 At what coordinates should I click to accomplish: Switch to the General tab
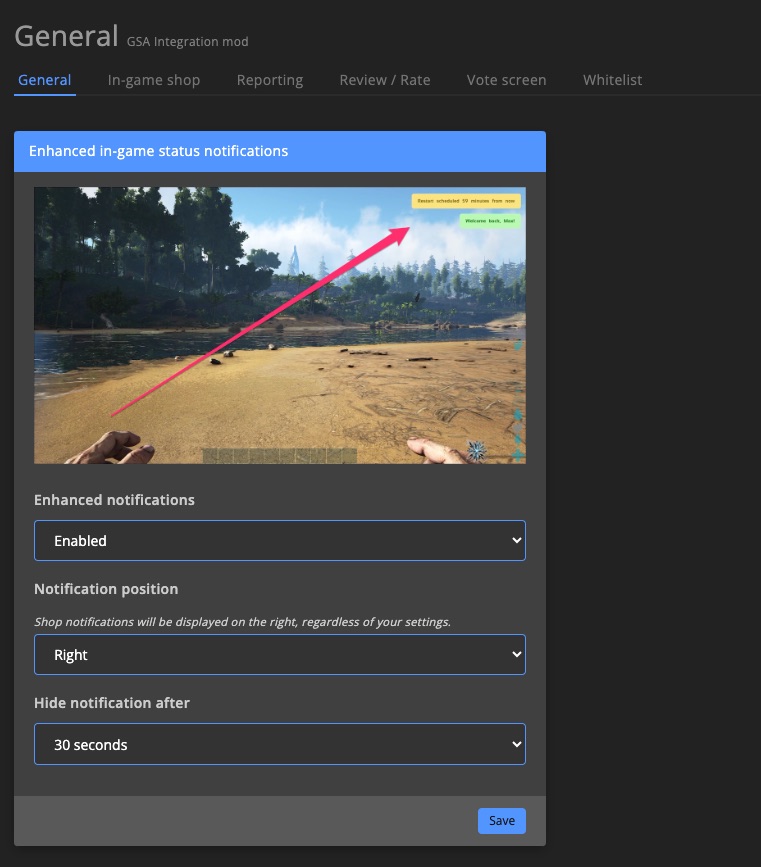coord(45,80)
